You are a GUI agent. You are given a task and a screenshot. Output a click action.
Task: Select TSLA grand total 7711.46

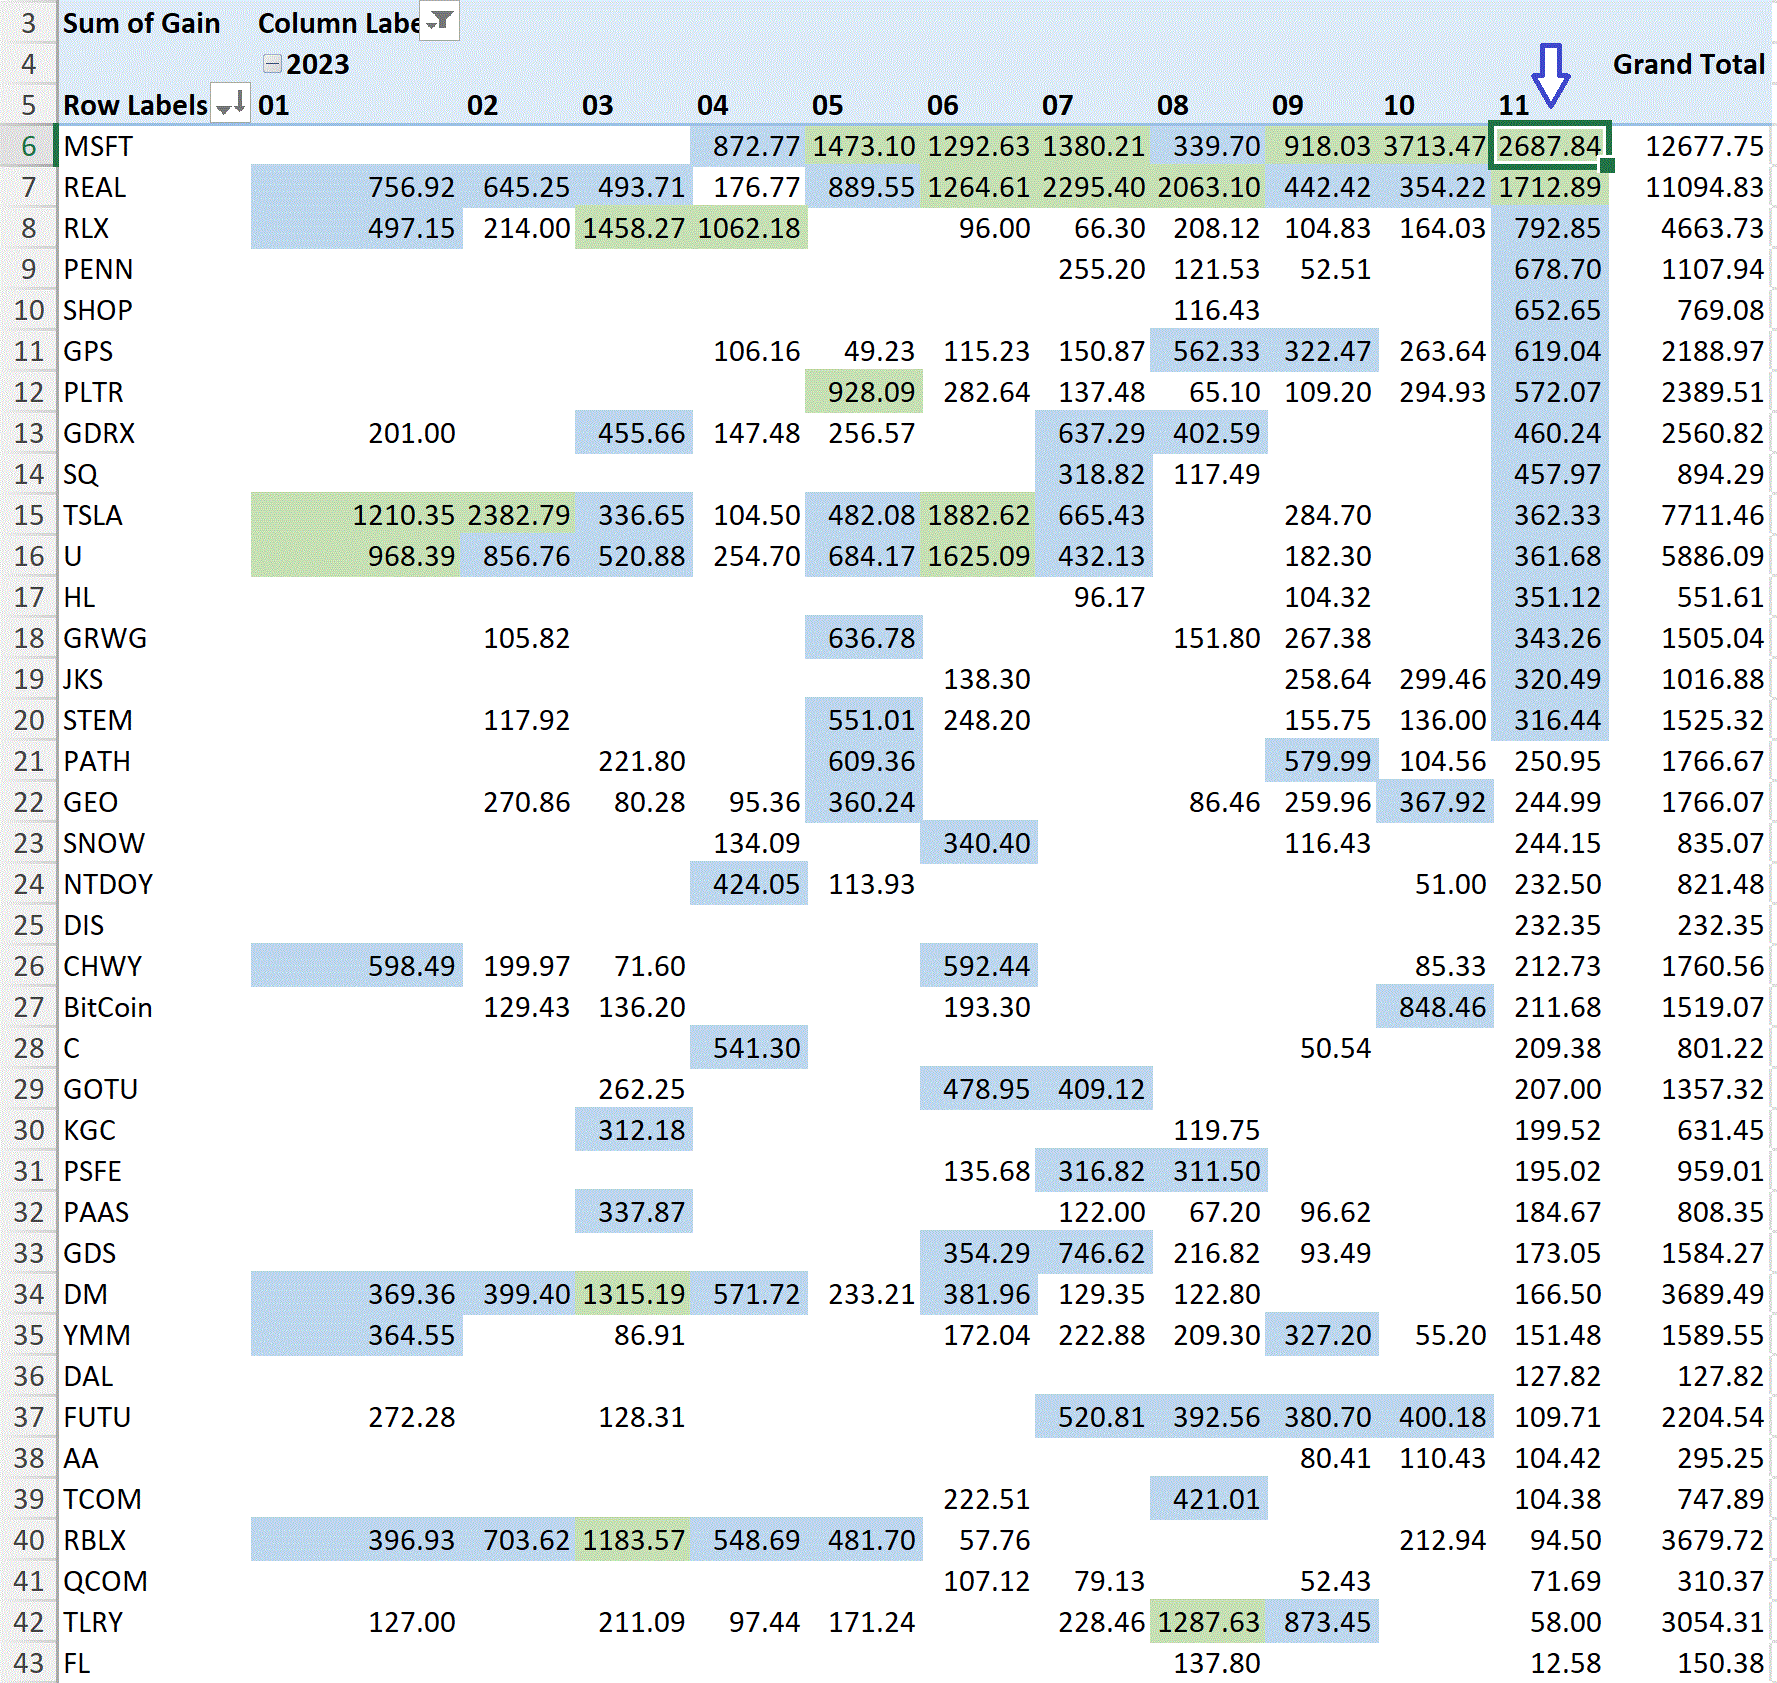(1712, 515)
